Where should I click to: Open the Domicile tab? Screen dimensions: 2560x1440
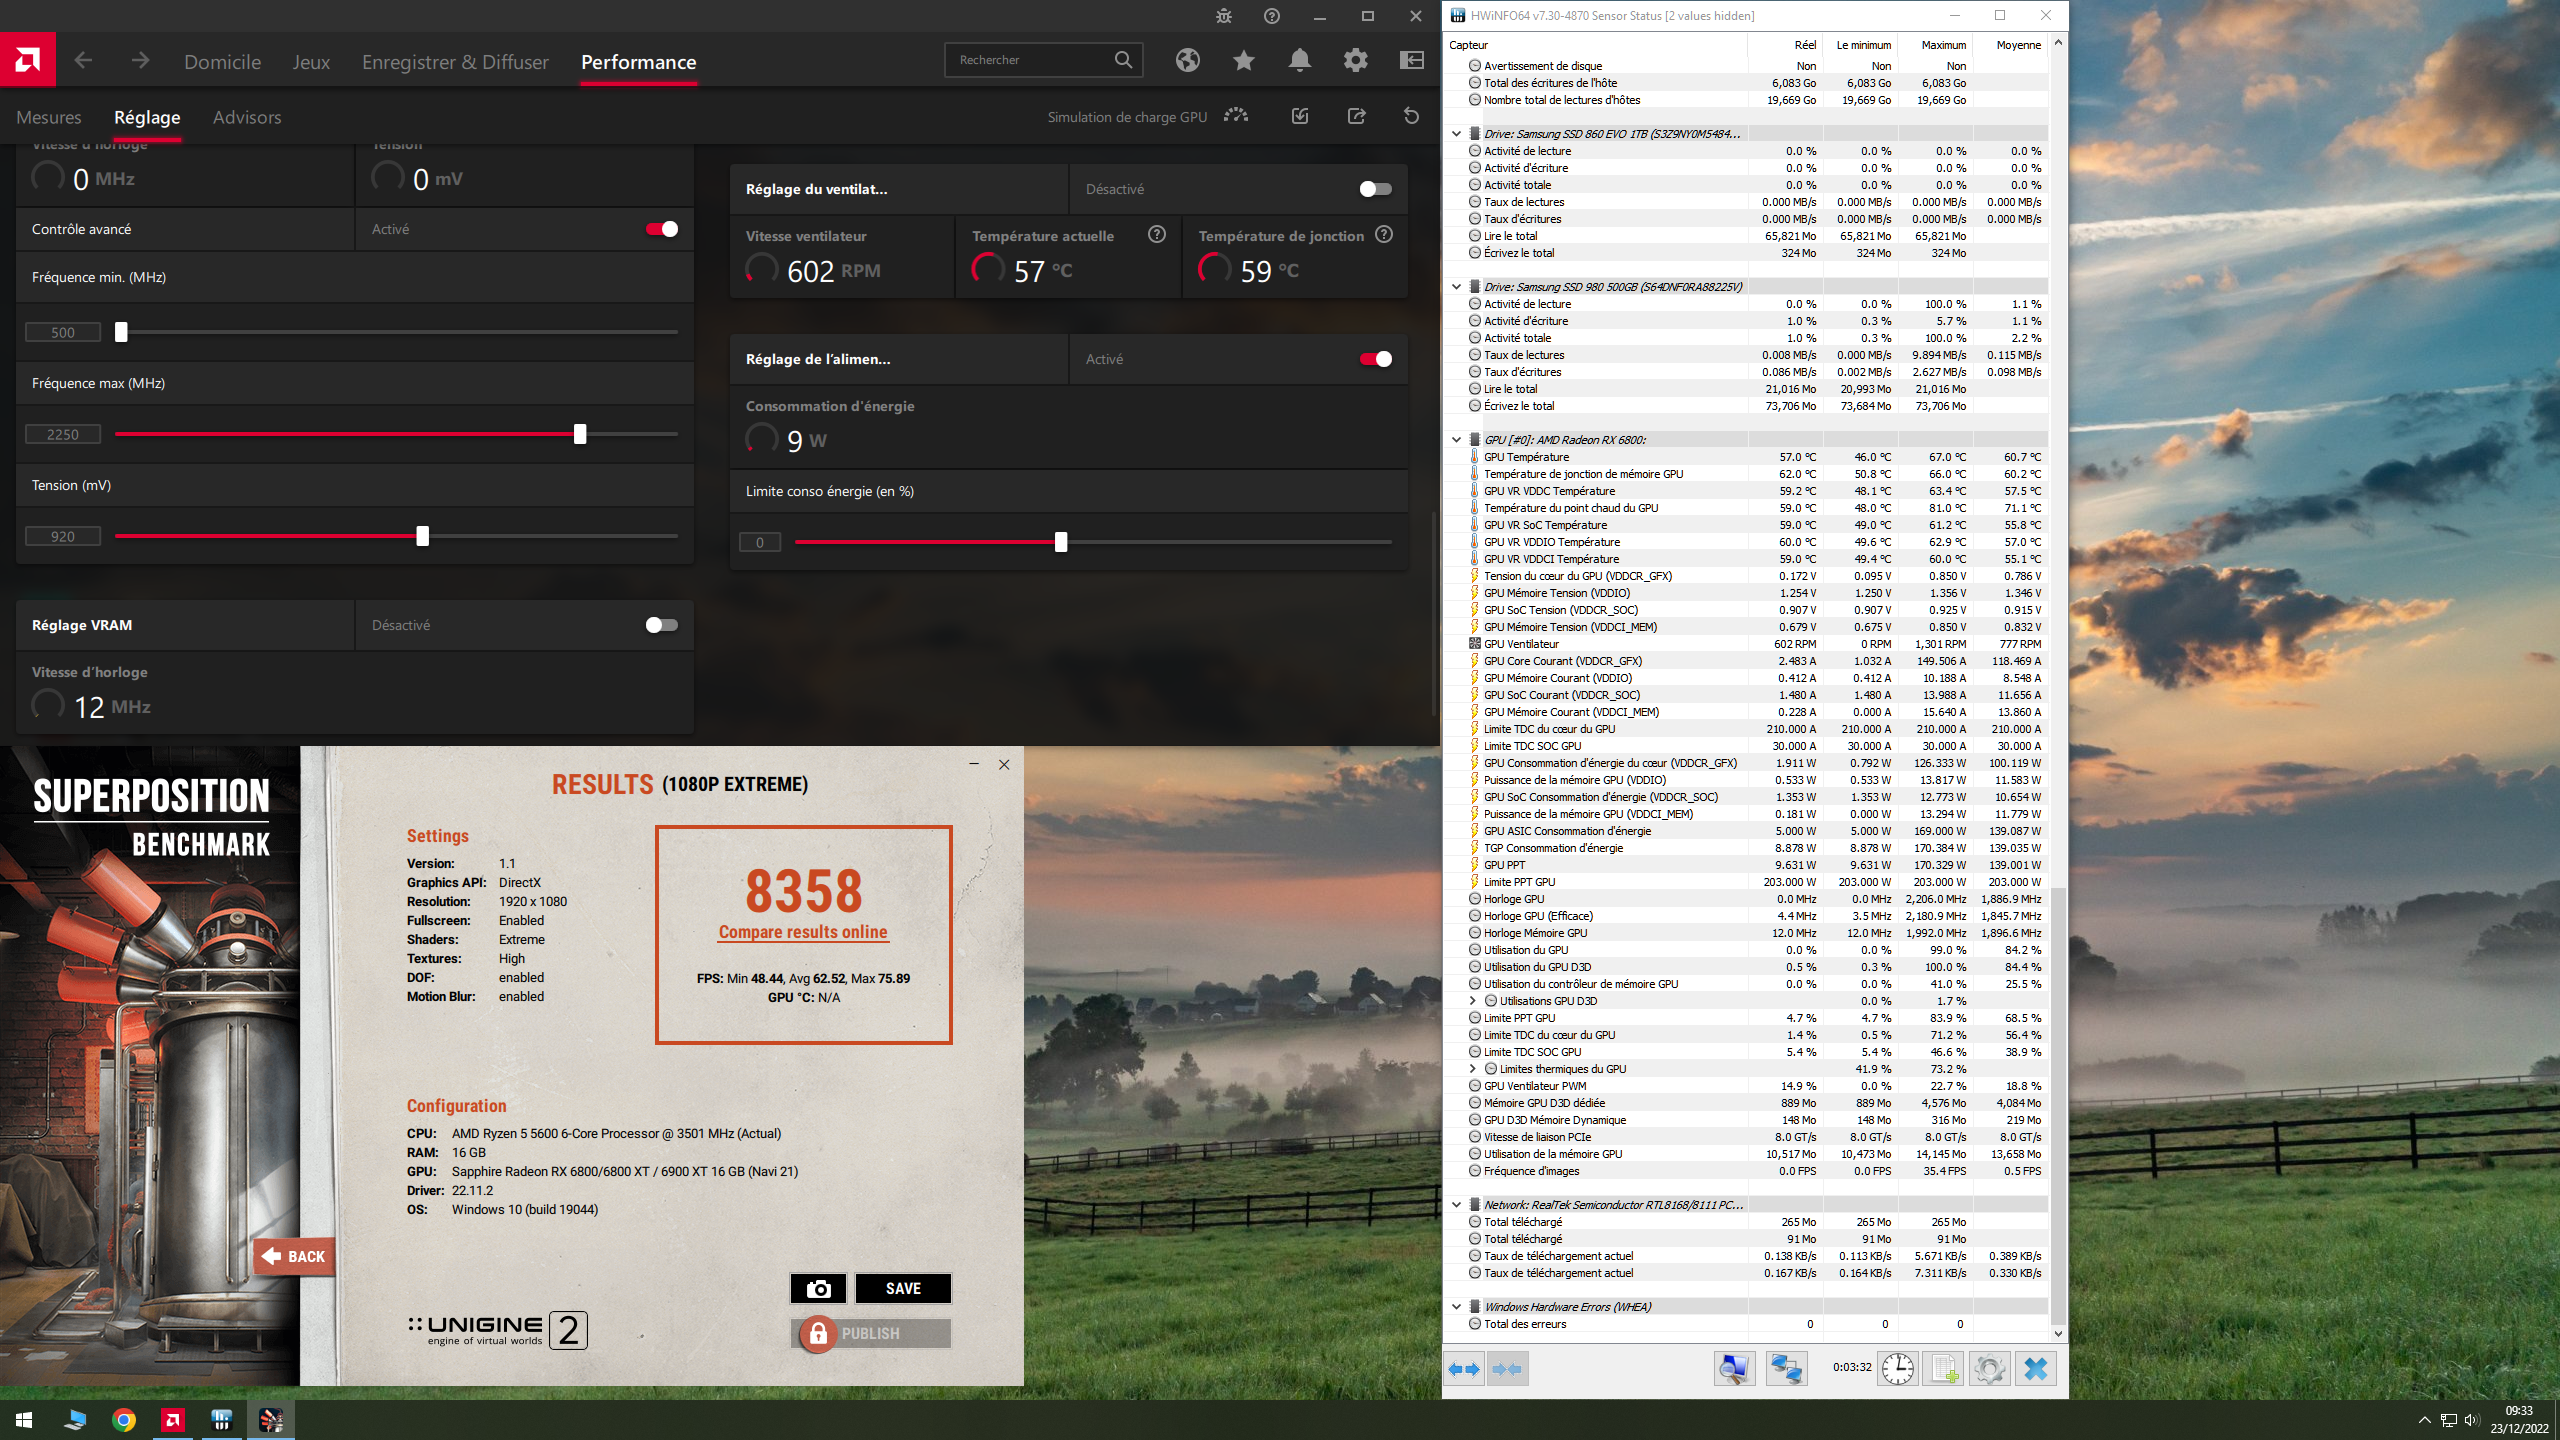223,62
